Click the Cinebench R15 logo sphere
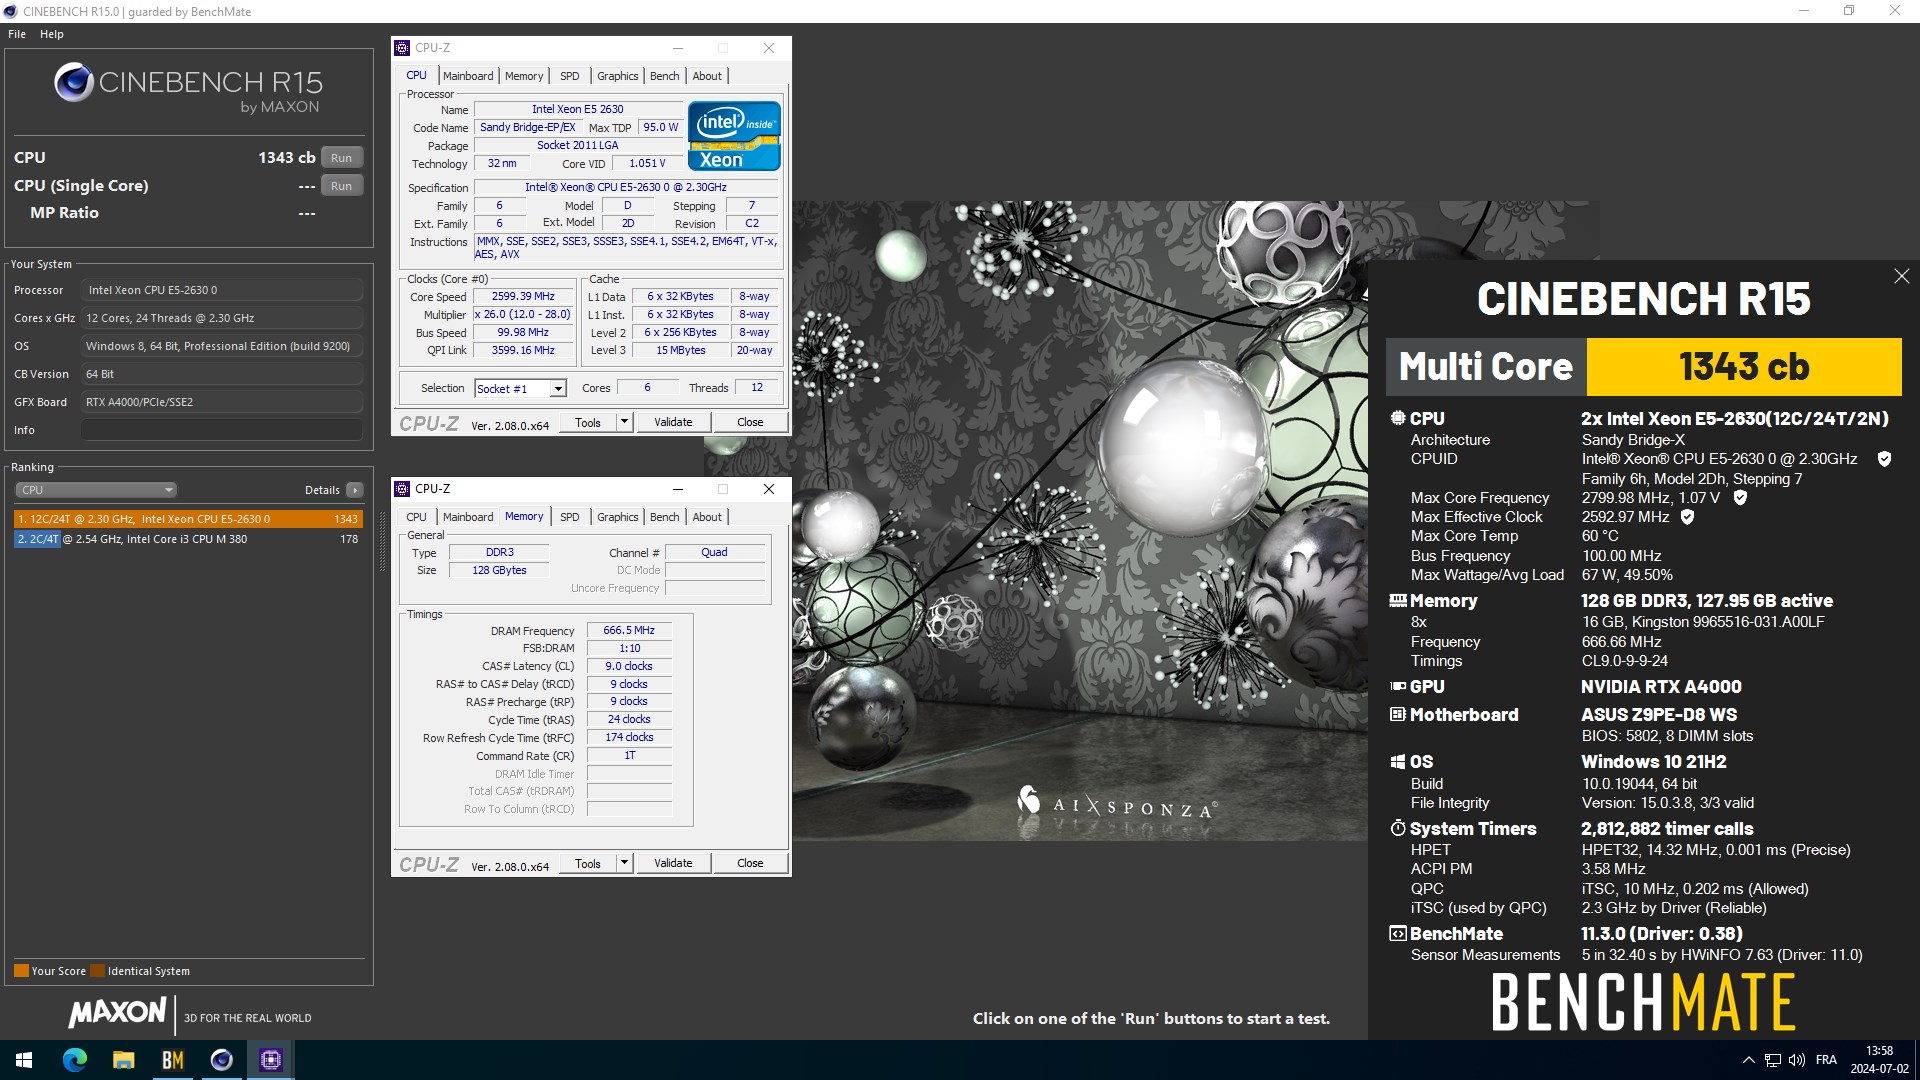Screen dimensions: 1920x1080 74,82
